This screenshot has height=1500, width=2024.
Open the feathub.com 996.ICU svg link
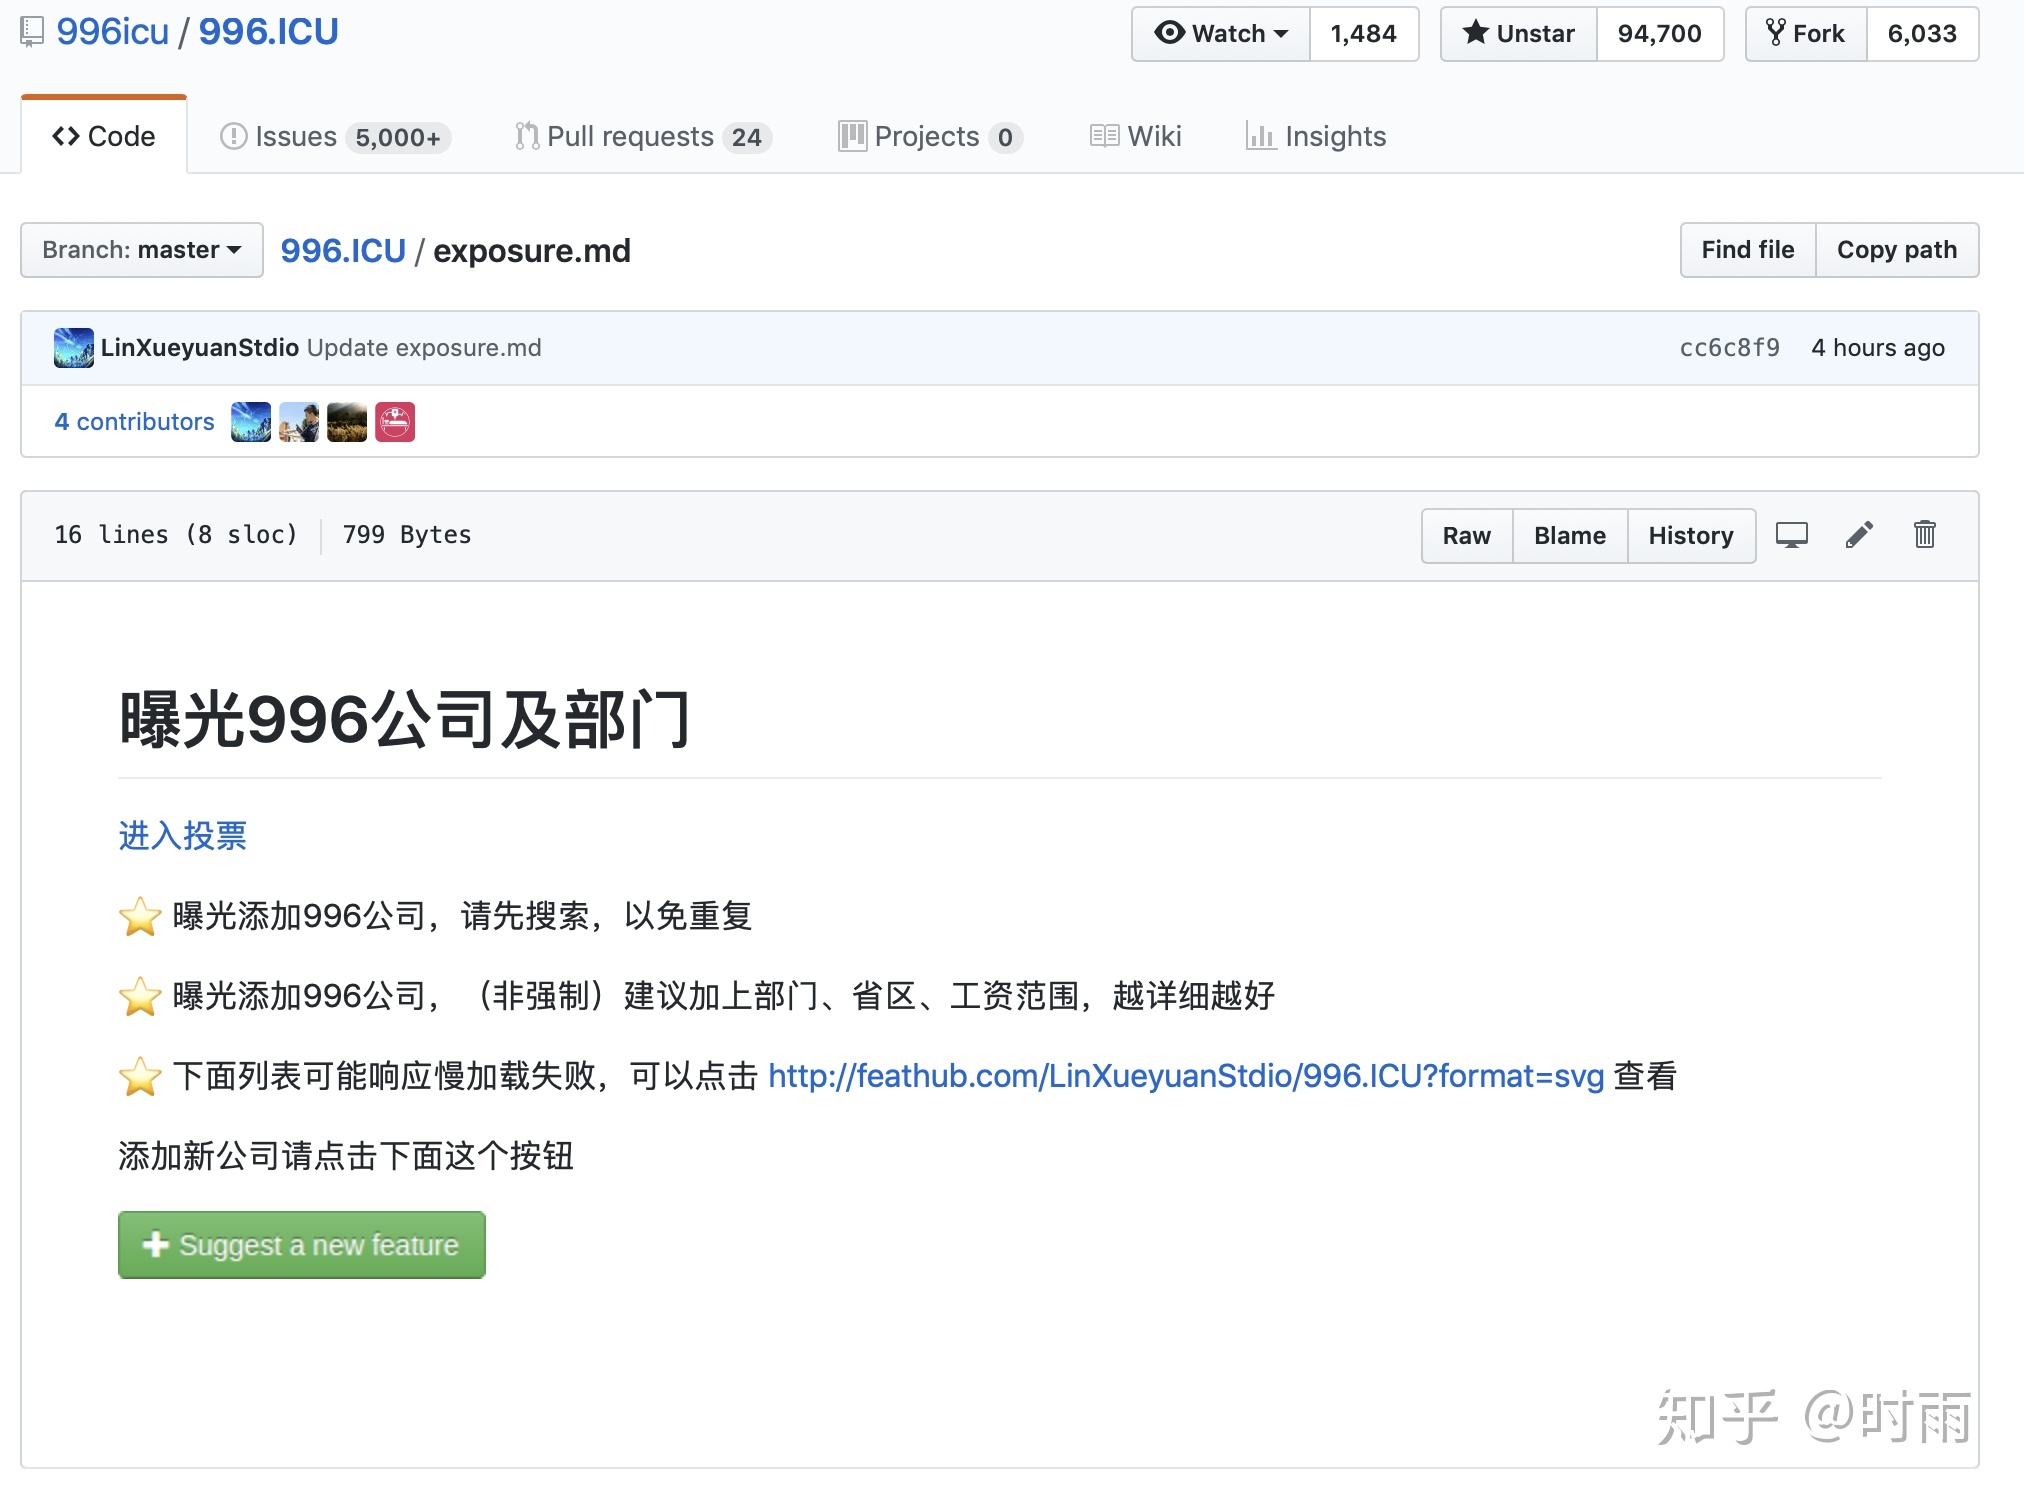(1186, 1076)
